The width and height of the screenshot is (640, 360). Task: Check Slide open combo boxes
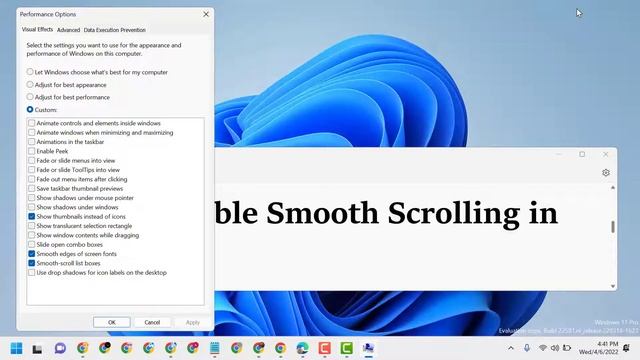31,244
